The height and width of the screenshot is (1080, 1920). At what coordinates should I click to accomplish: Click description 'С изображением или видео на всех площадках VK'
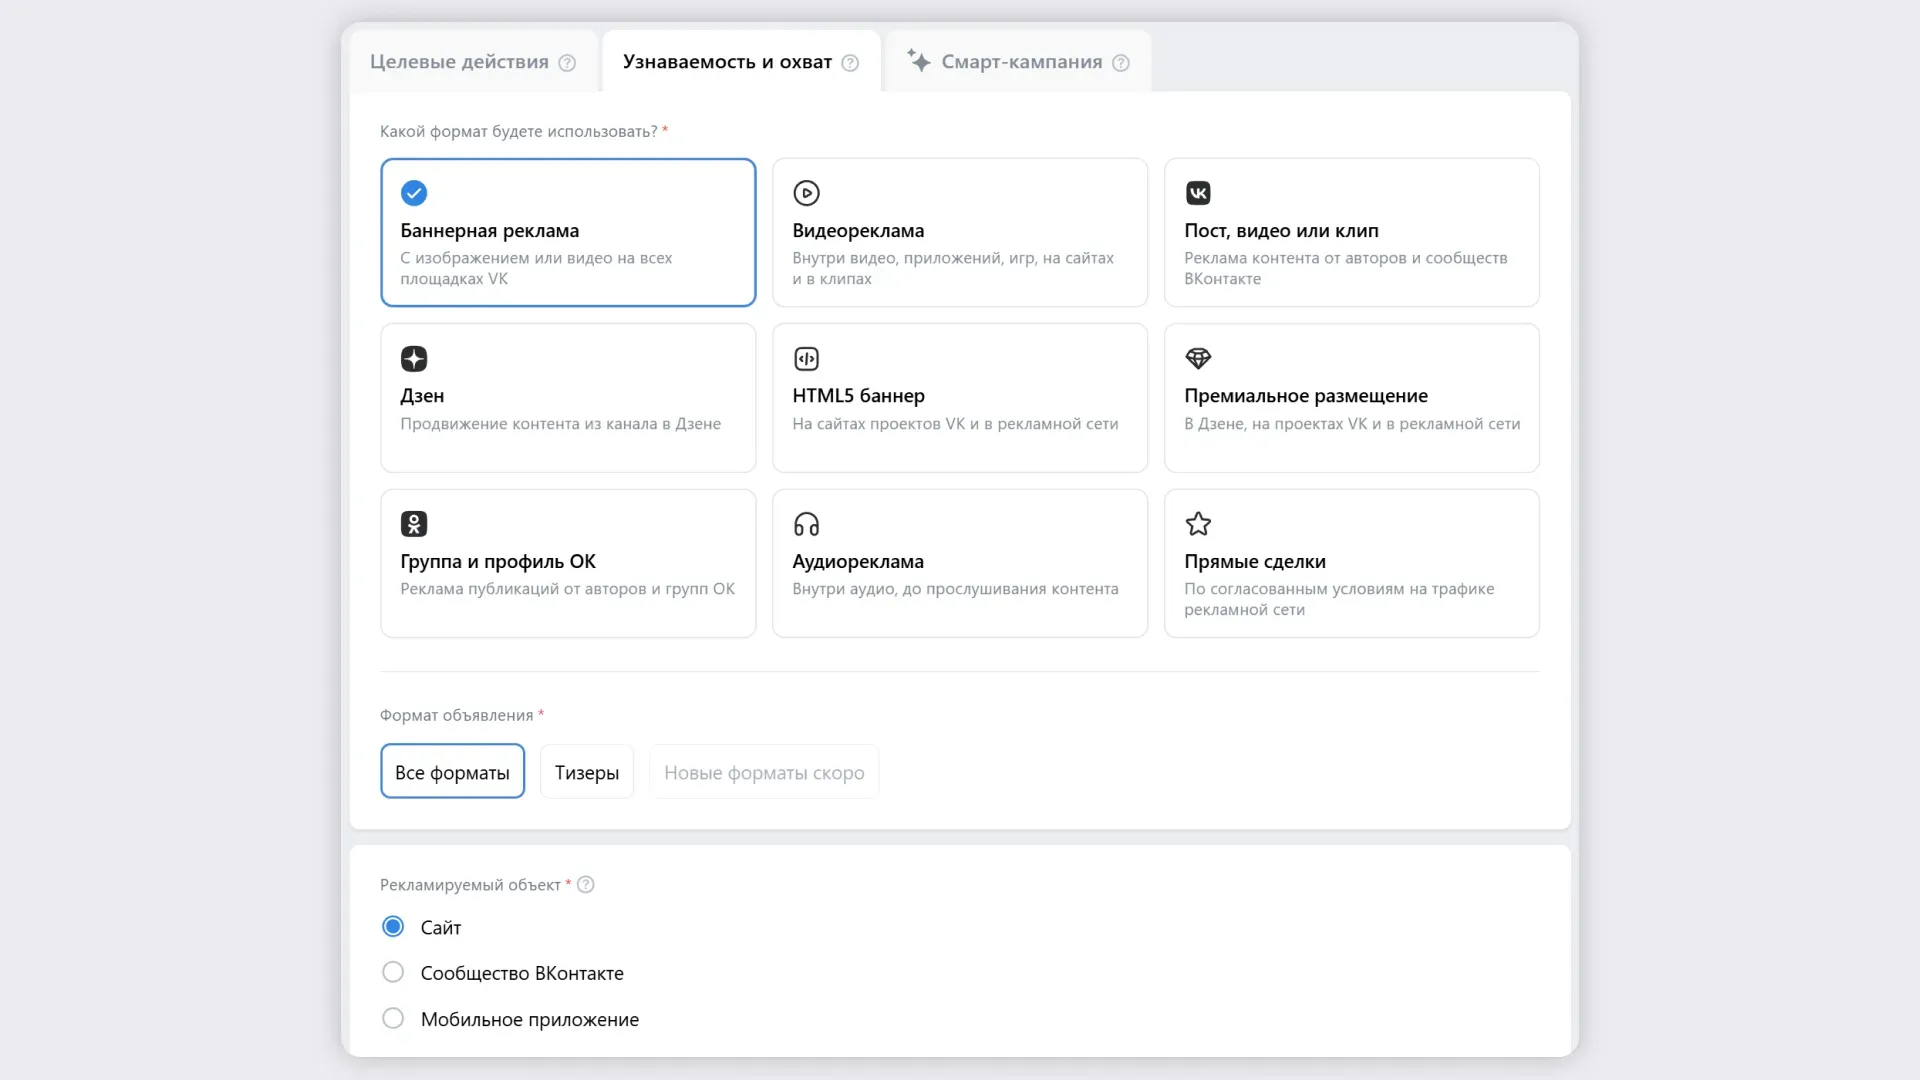click(x=536, y=268)
